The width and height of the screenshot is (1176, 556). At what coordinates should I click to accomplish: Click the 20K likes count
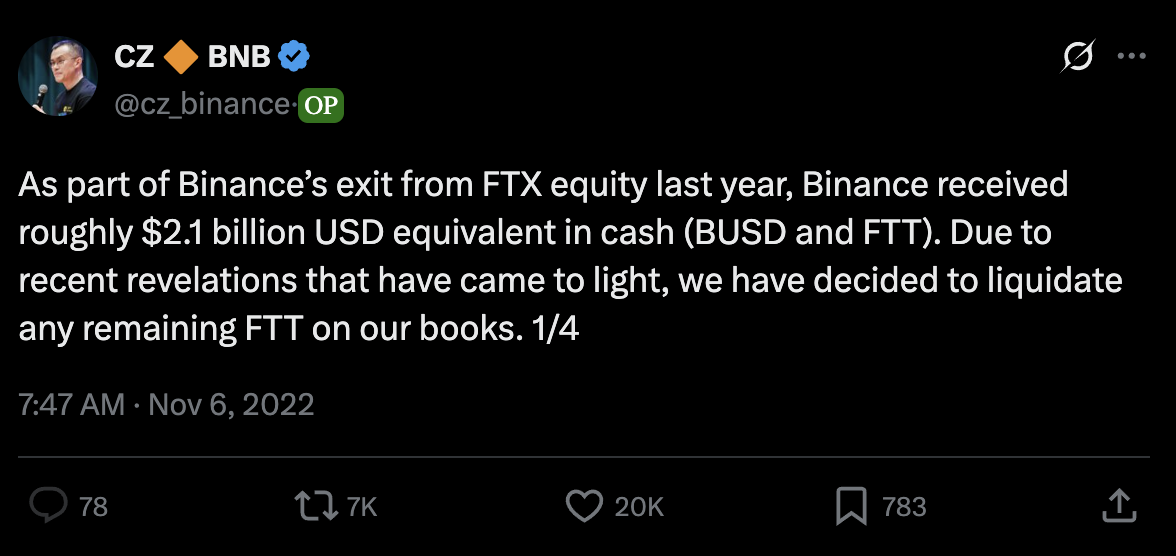point(639,507)
